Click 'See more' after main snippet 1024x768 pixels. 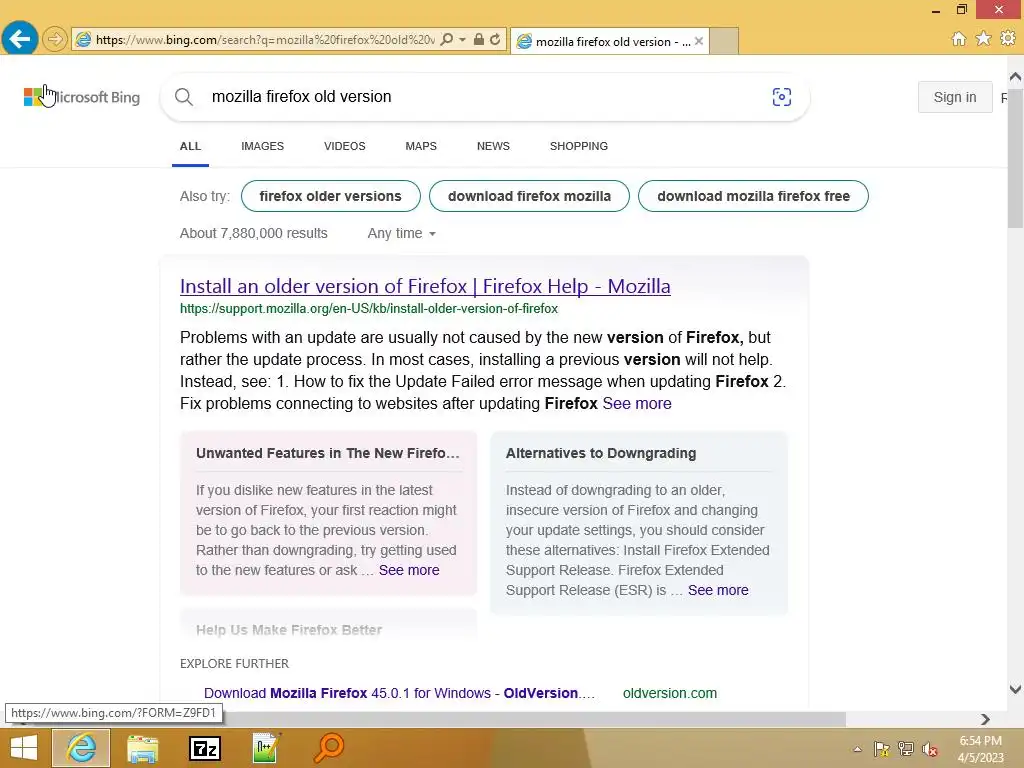click(x=637, y=404)
